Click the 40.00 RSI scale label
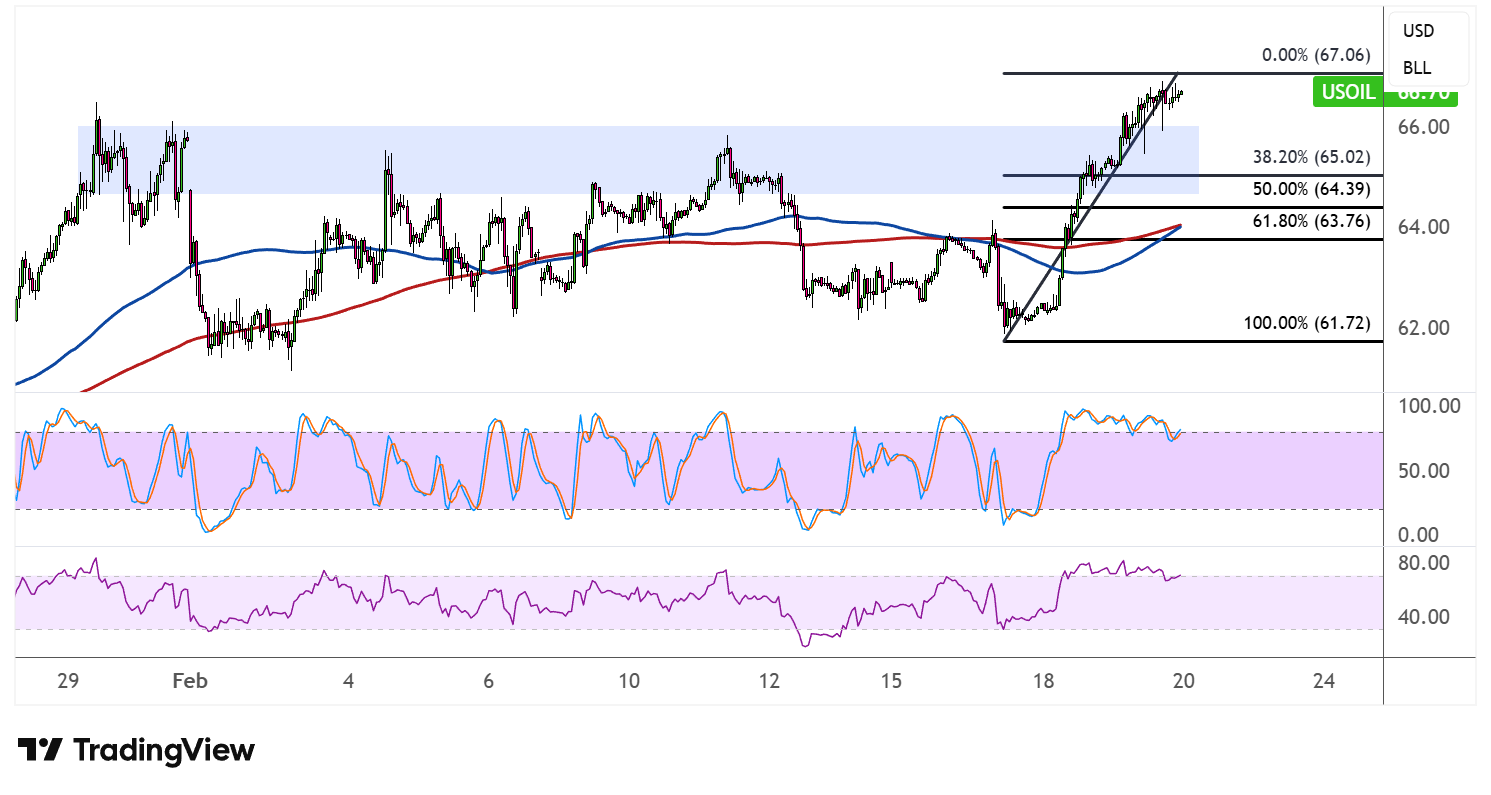Image resolution: width=1491 pixels, height=795 pixels. [x=1424, y=617]
